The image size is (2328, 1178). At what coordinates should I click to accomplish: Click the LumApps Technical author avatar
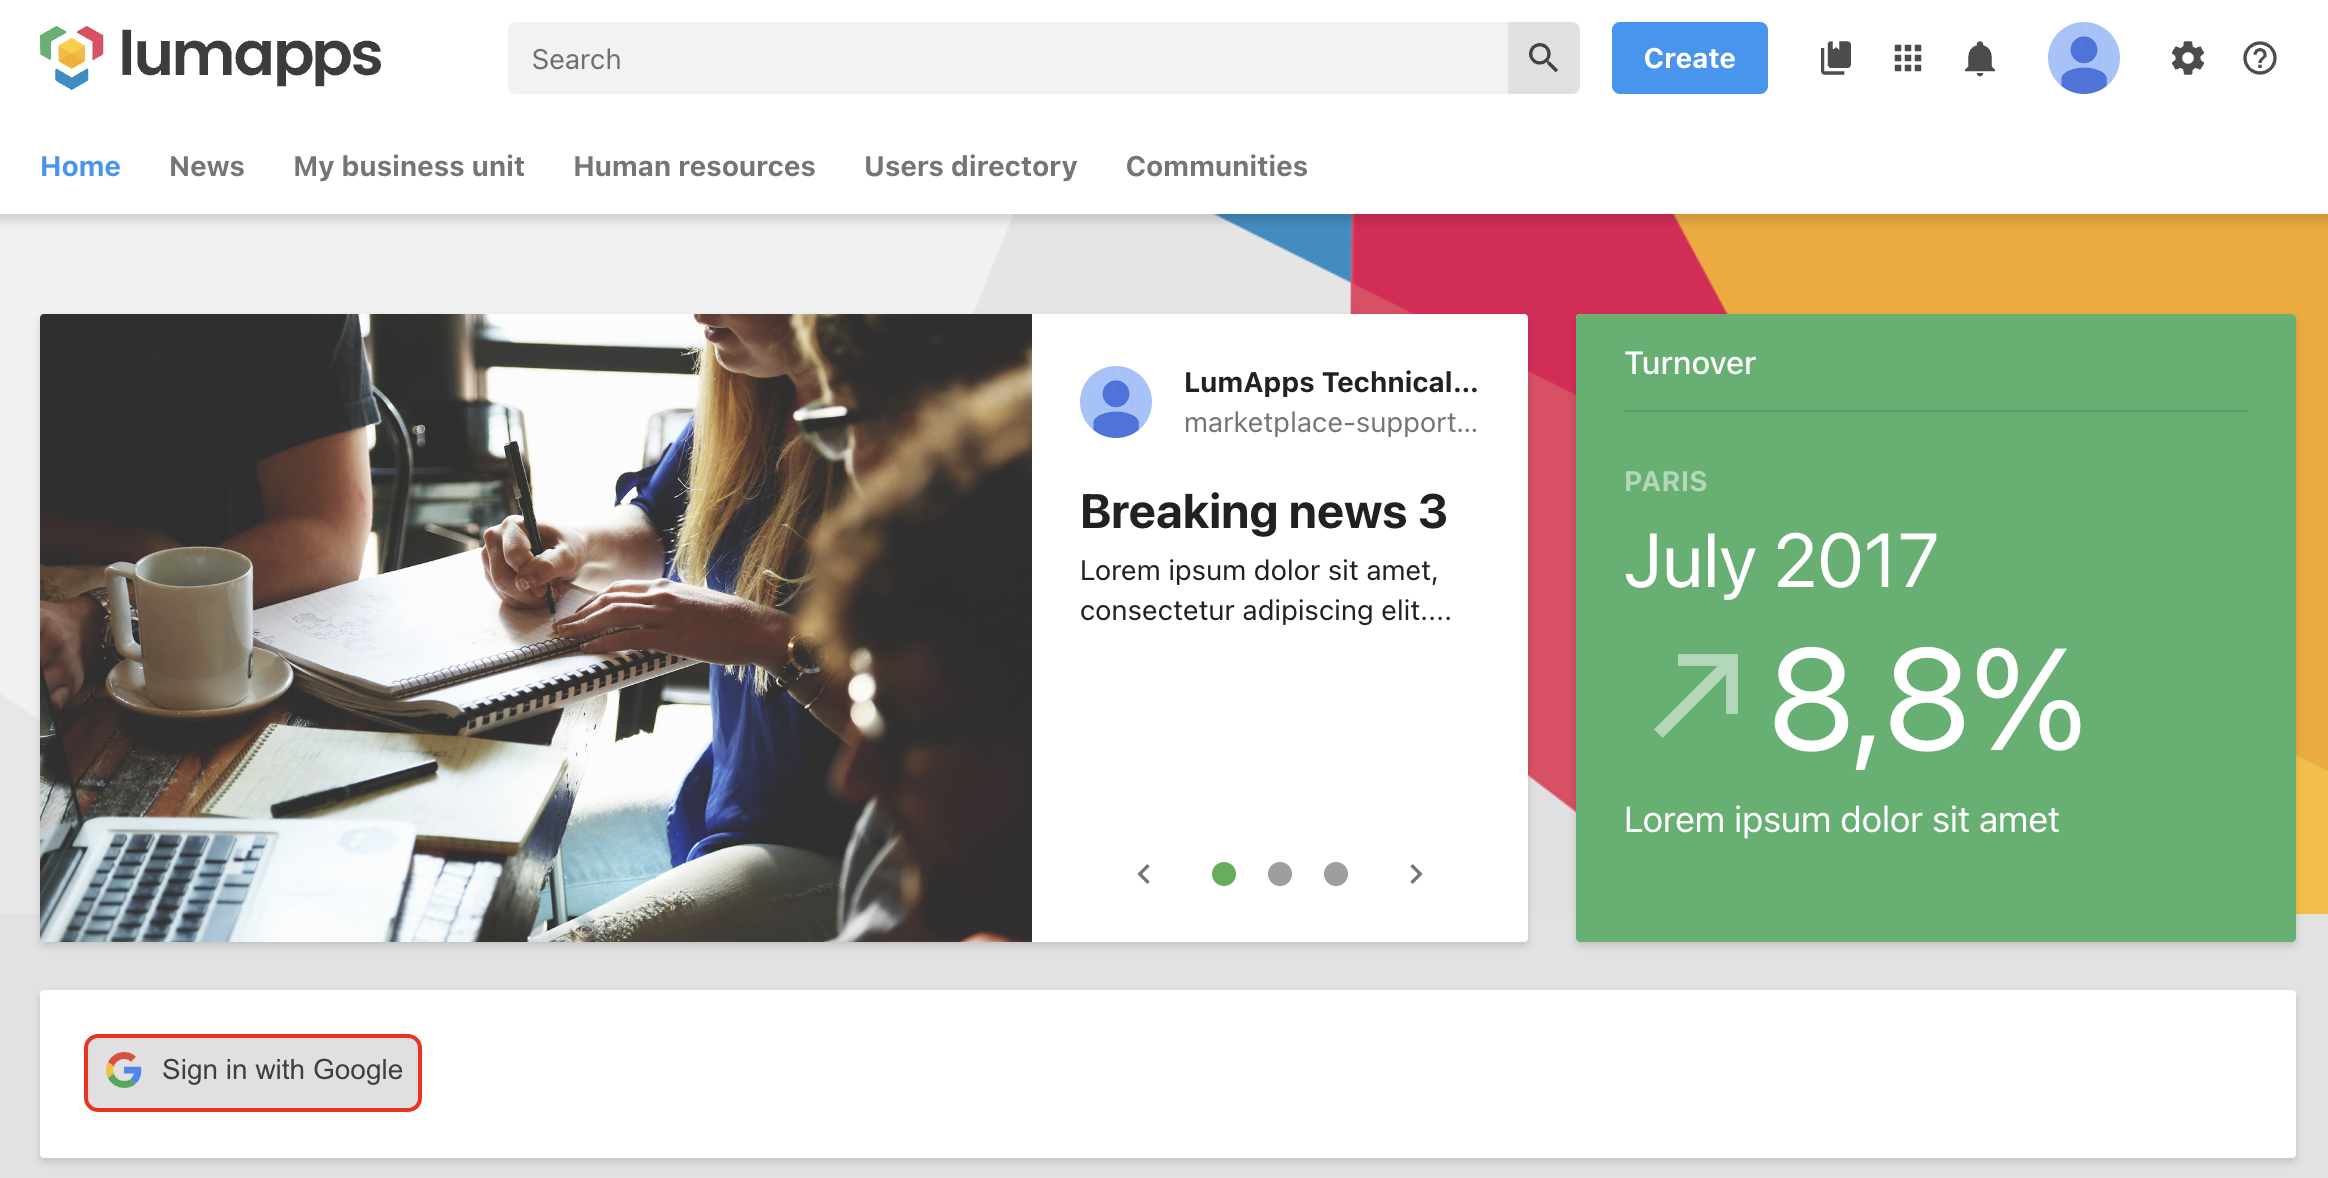point(1115,402)
